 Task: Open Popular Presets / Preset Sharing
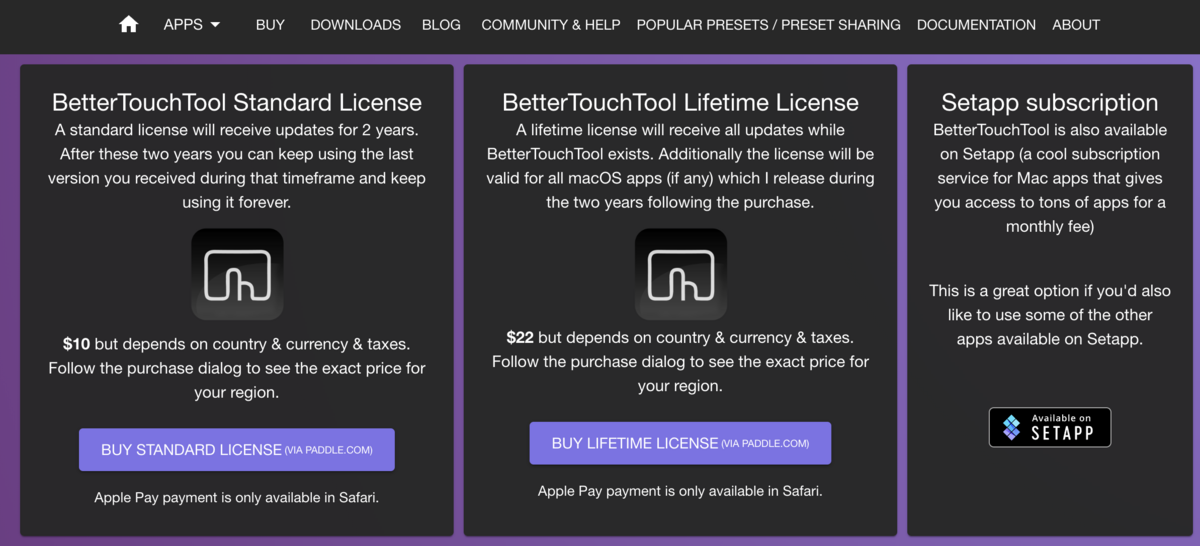[x=768, y=24]
